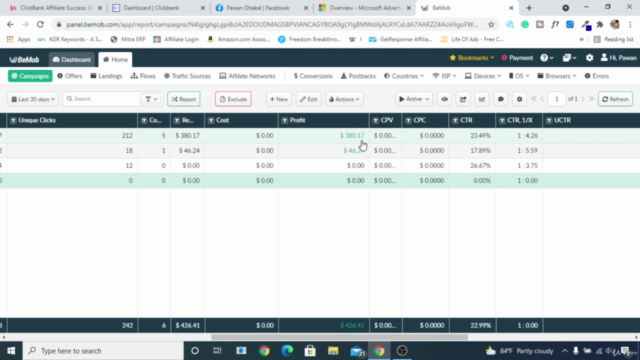The height and width of the screenshot is (360, 640).
Task: Click the Report button
Action: [184, 99]
